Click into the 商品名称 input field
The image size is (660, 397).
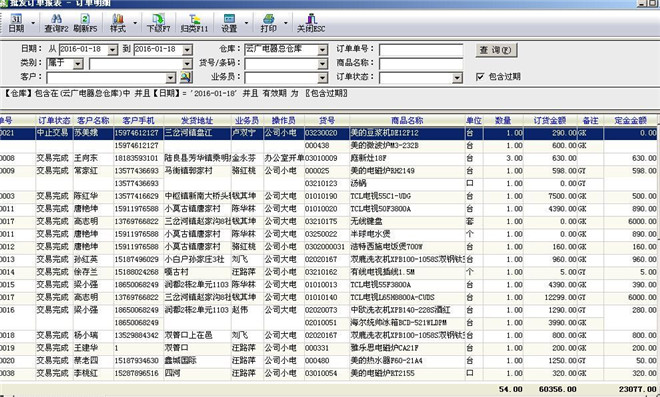tap(421, 64)
